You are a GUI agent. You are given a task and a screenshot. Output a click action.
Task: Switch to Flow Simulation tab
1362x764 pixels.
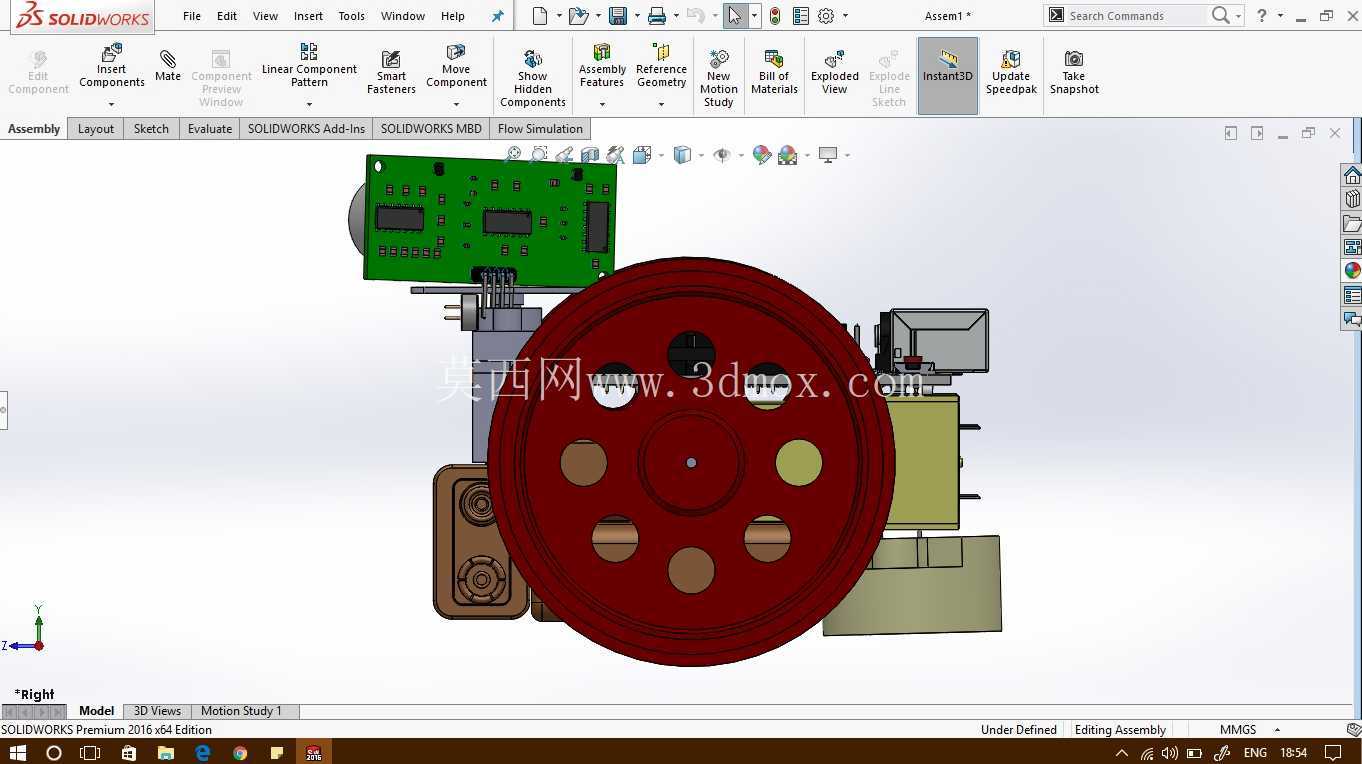pos(540,129)
